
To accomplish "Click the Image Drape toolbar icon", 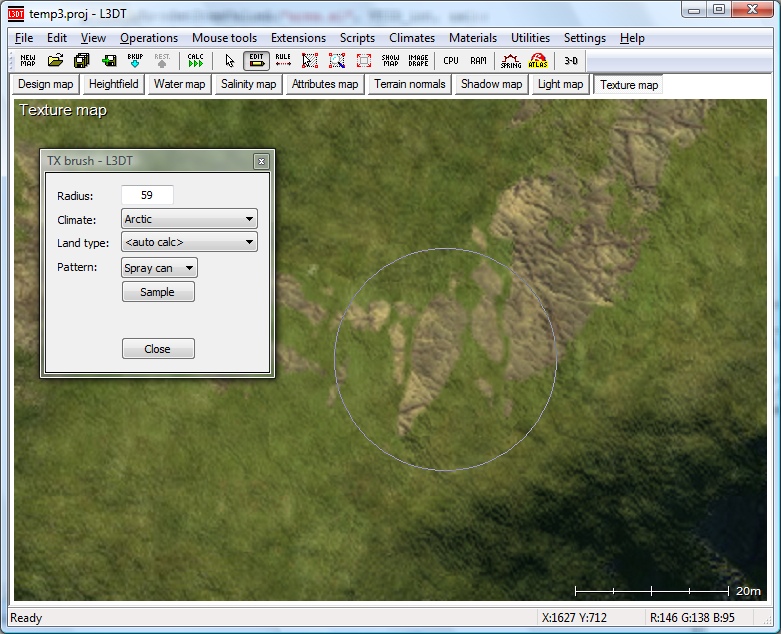I will 418,61.
